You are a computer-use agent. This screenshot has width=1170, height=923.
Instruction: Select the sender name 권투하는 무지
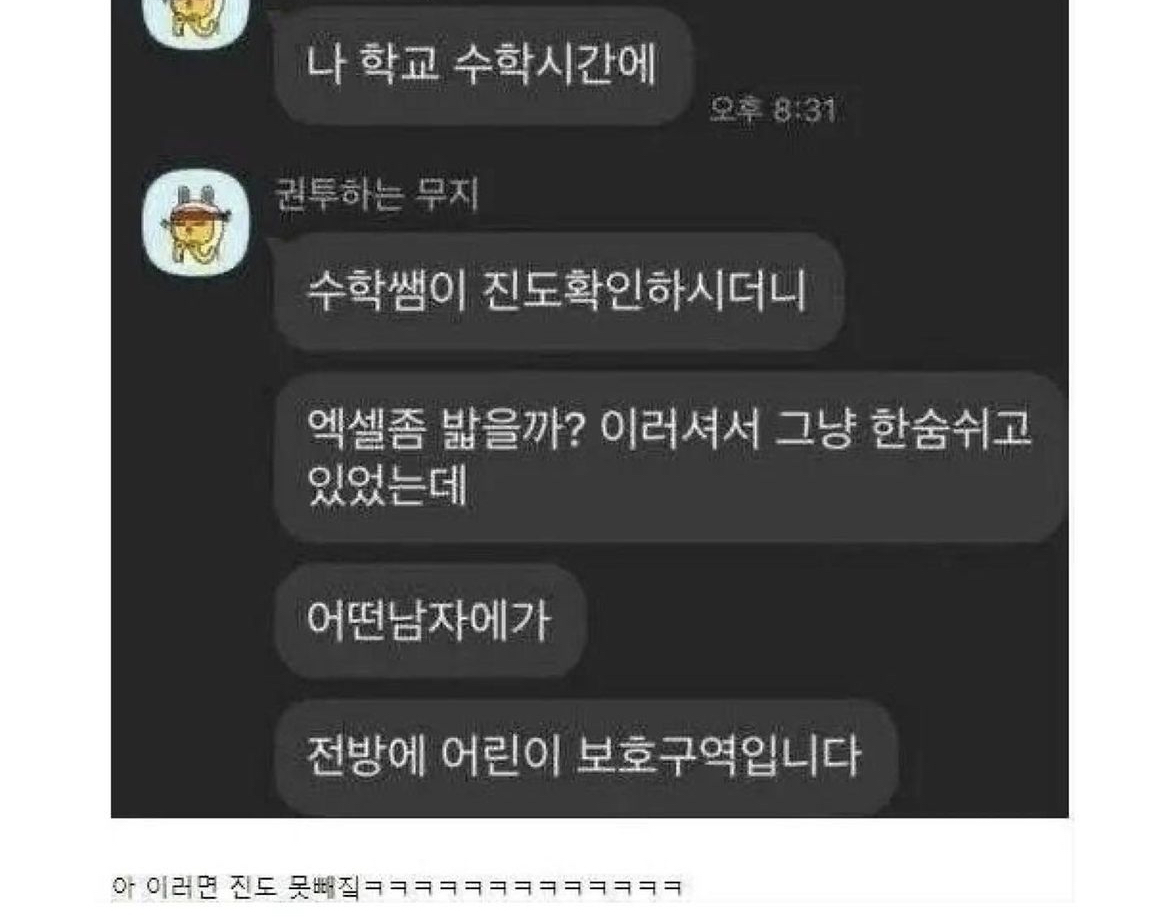376,195
